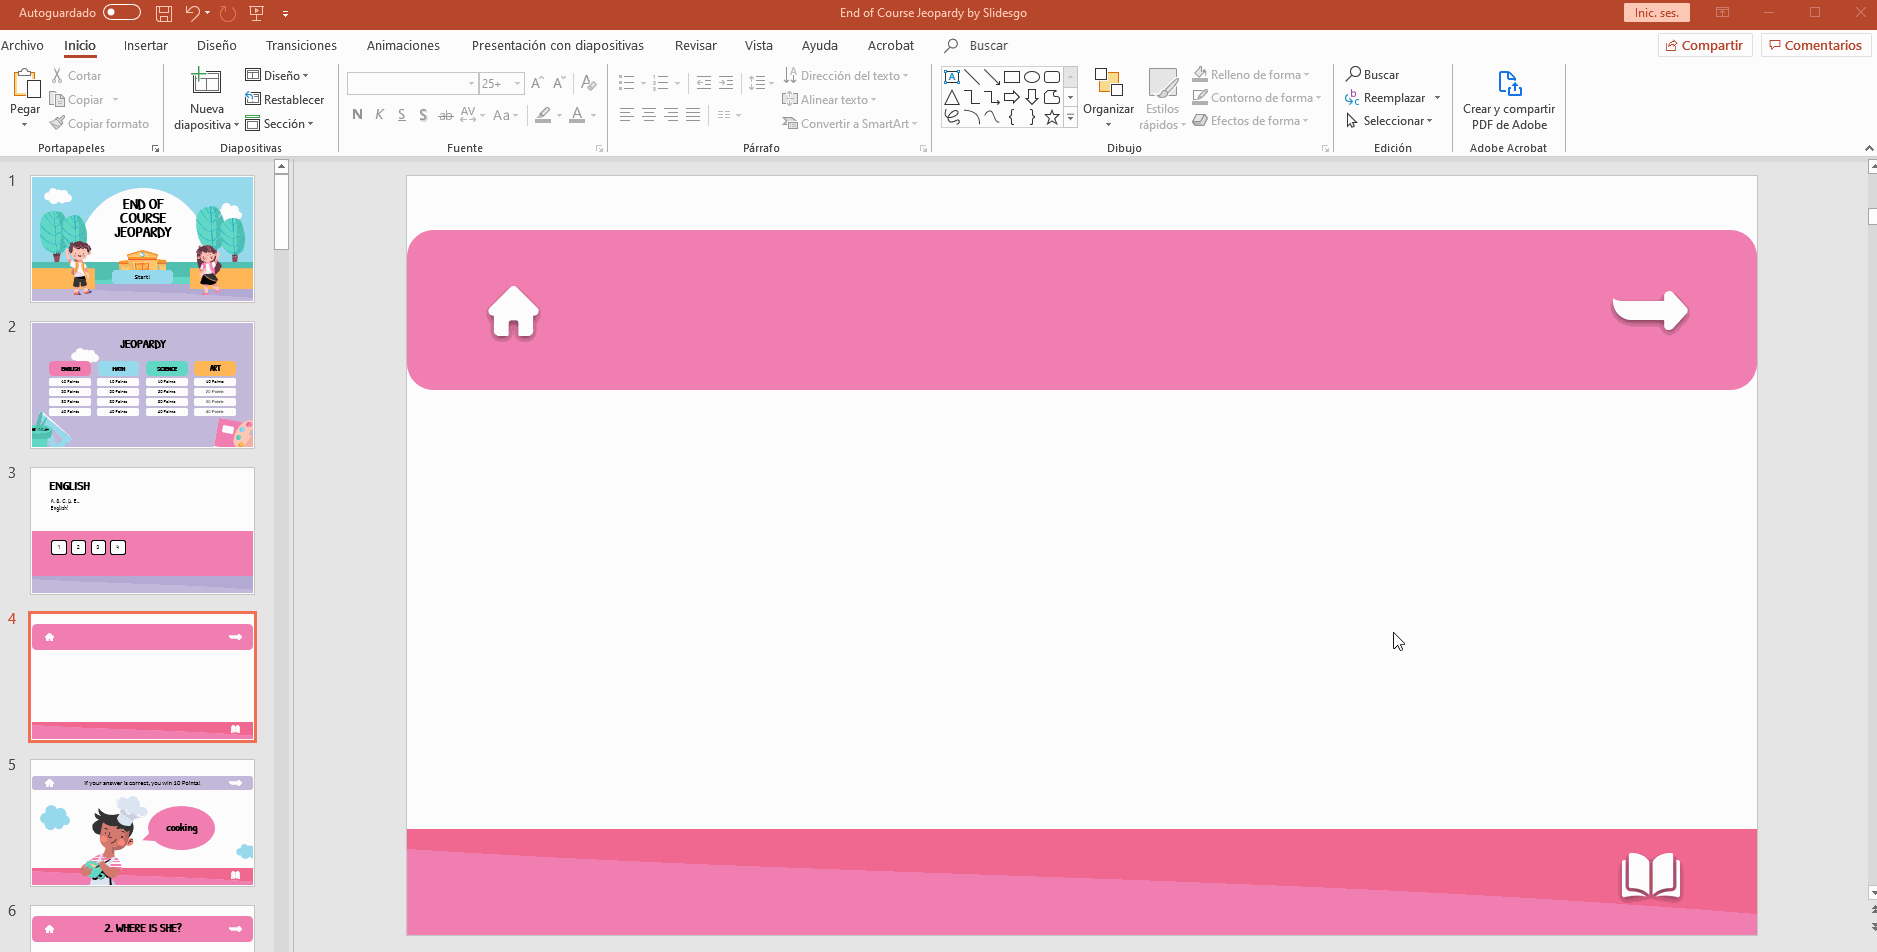Open the Archivo menu
1877x952 pixels.
22,45
